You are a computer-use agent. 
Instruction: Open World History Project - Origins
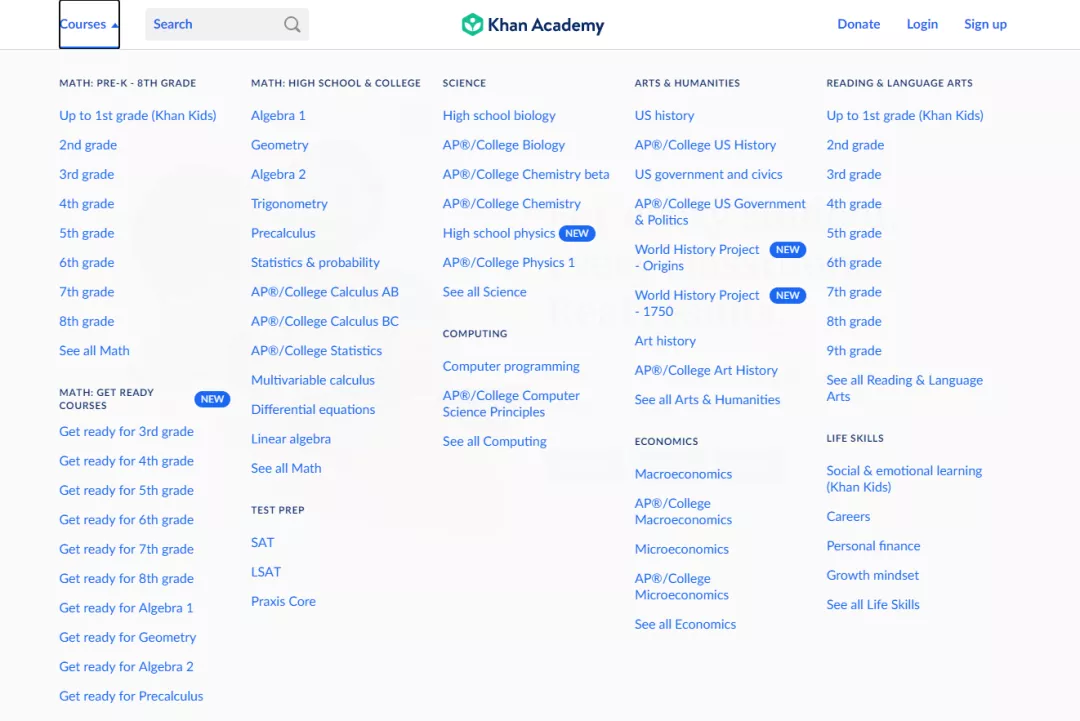[x=696, y=258]
